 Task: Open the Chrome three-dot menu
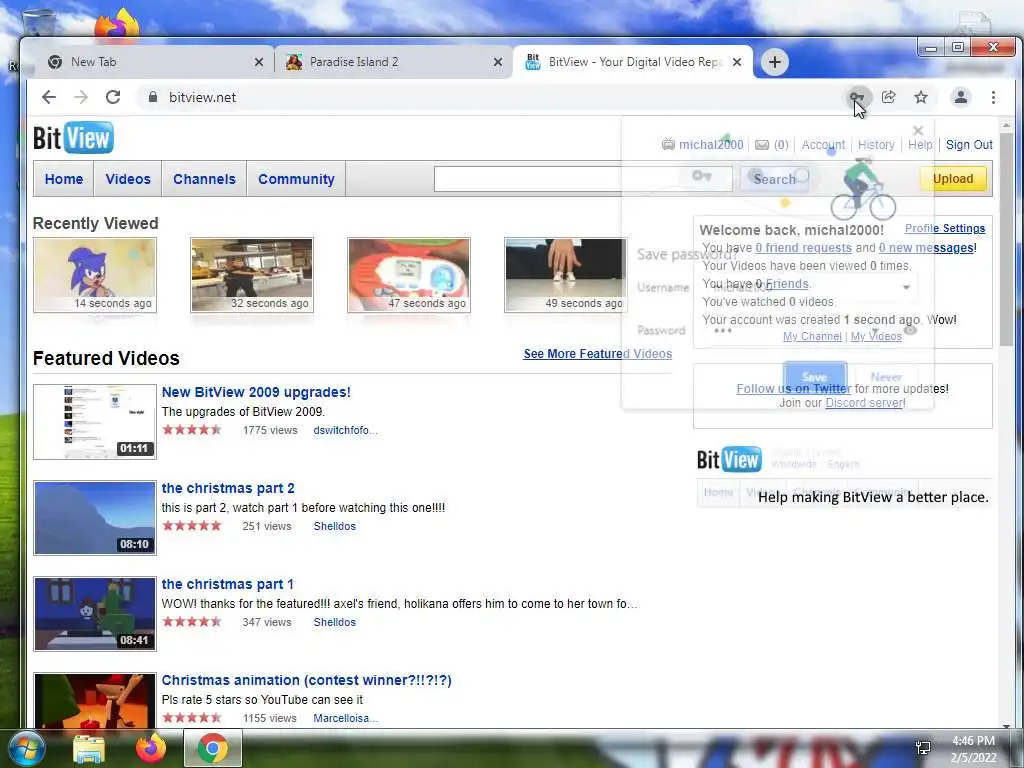993,97
